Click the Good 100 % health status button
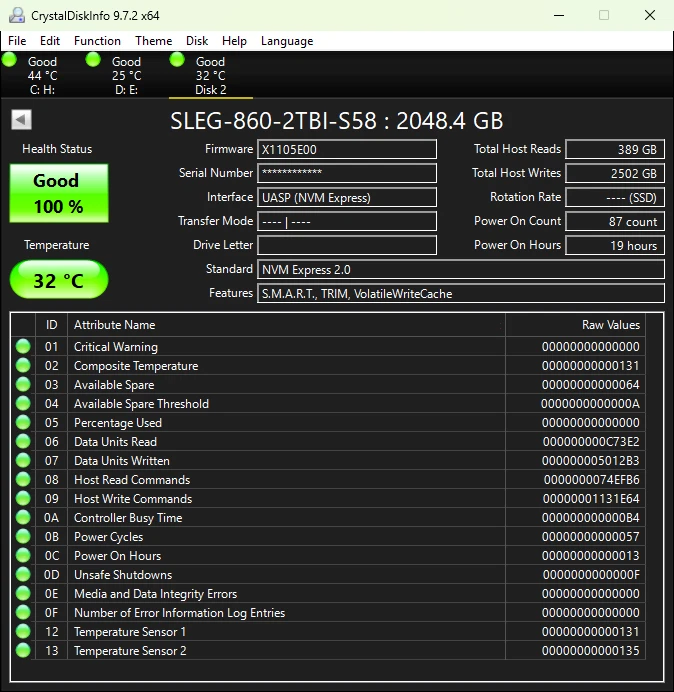The height and width of the screenshot is (692, 674). pos(59,193)
